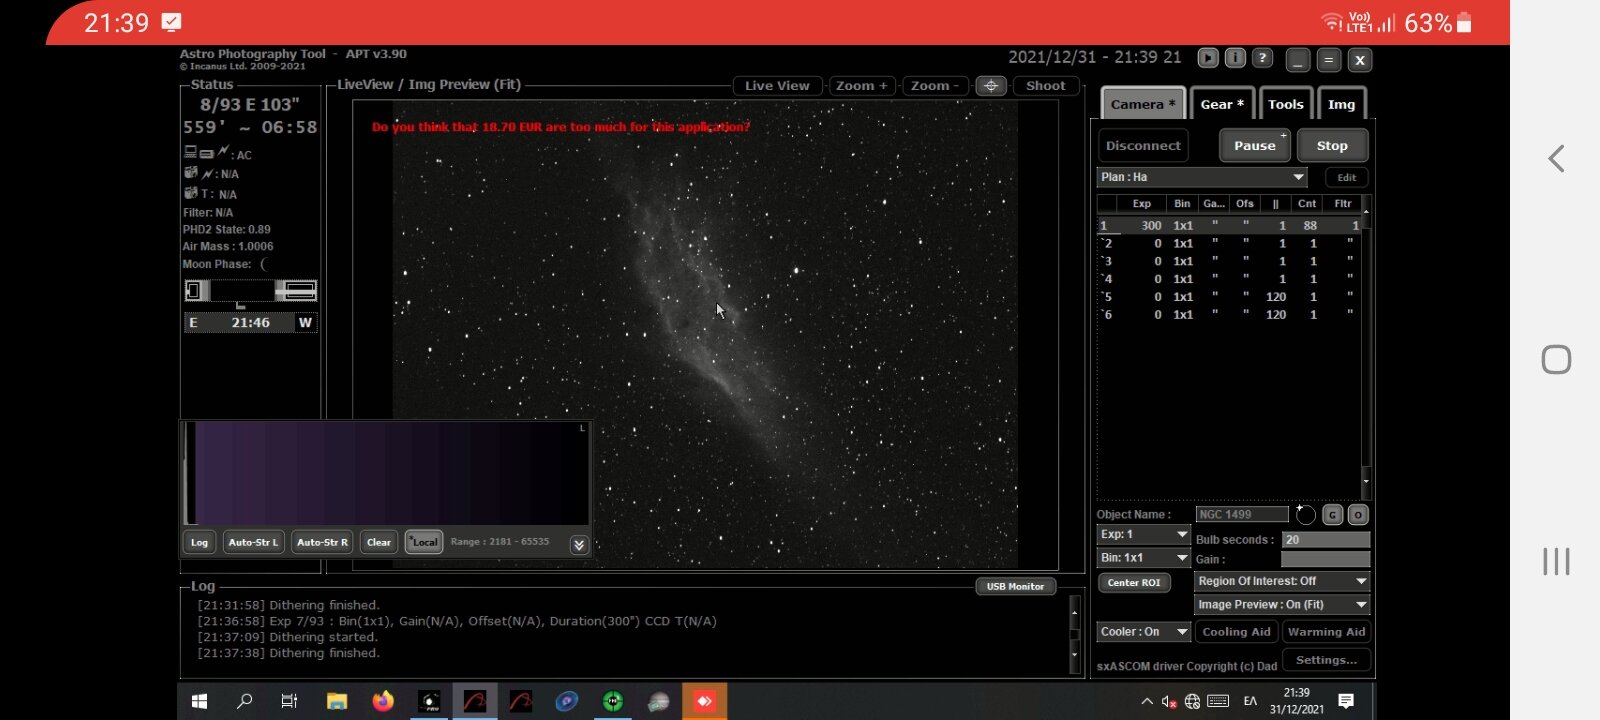1600x720 pixels.
Task: Click the Bulb seconds input field
Action: tap(1325, 539)
